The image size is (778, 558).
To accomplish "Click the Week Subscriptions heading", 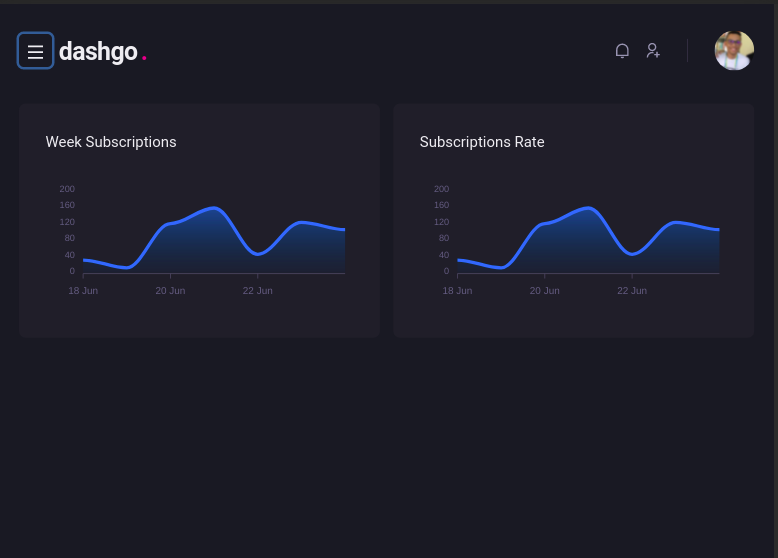I will click(x=111, y=142).
